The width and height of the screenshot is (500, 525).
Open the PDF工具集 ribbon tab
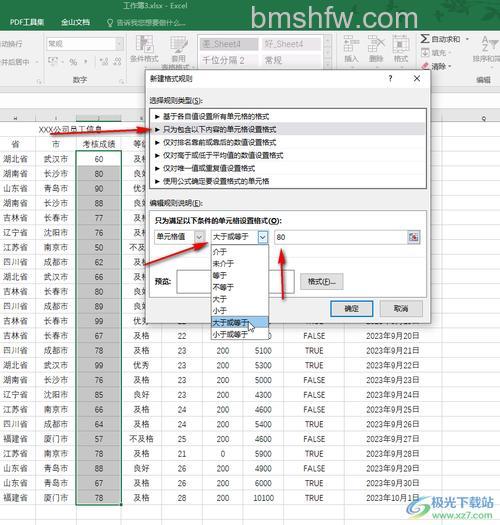click(x=27, y=22)
